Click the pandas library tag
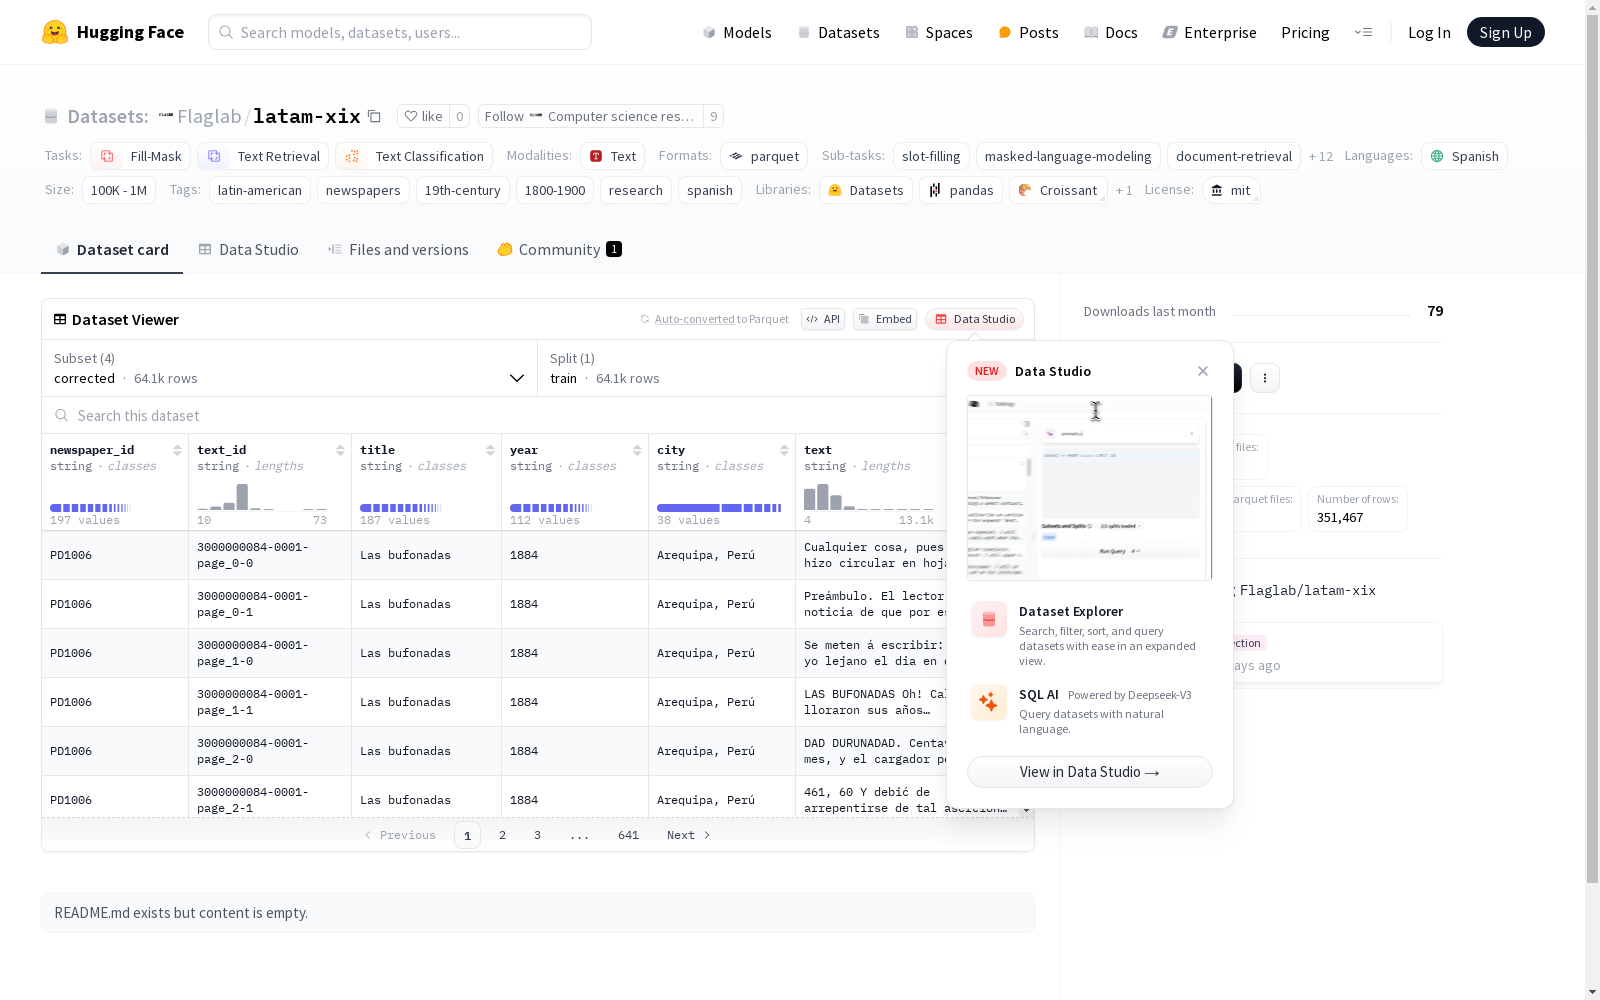Screen dimensions: 1600x1000 pos(961,190)
